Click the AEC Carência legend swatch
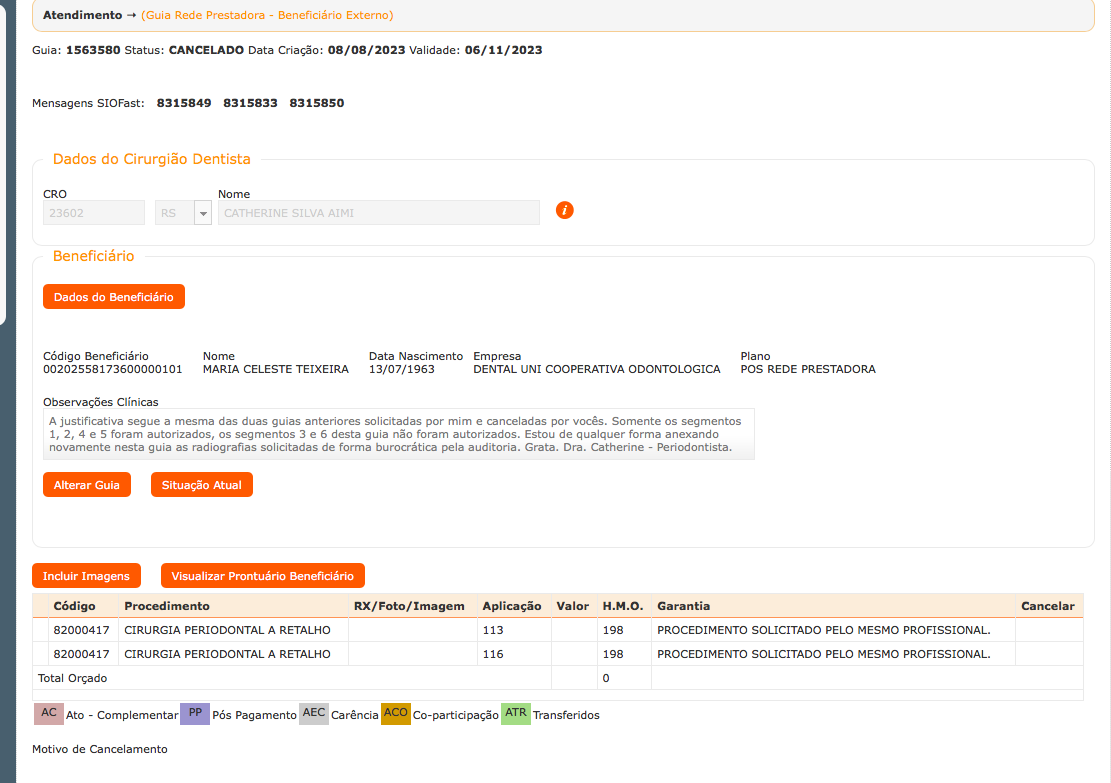 point(314,714)
